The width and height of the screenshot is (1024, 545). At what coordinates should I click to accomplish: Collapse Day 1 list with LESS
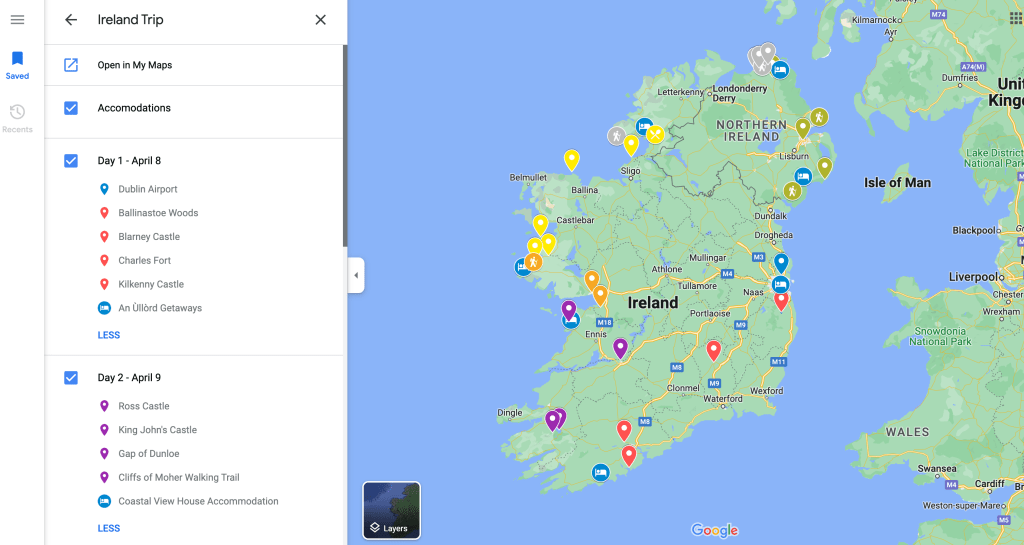[x=109, y=335]
